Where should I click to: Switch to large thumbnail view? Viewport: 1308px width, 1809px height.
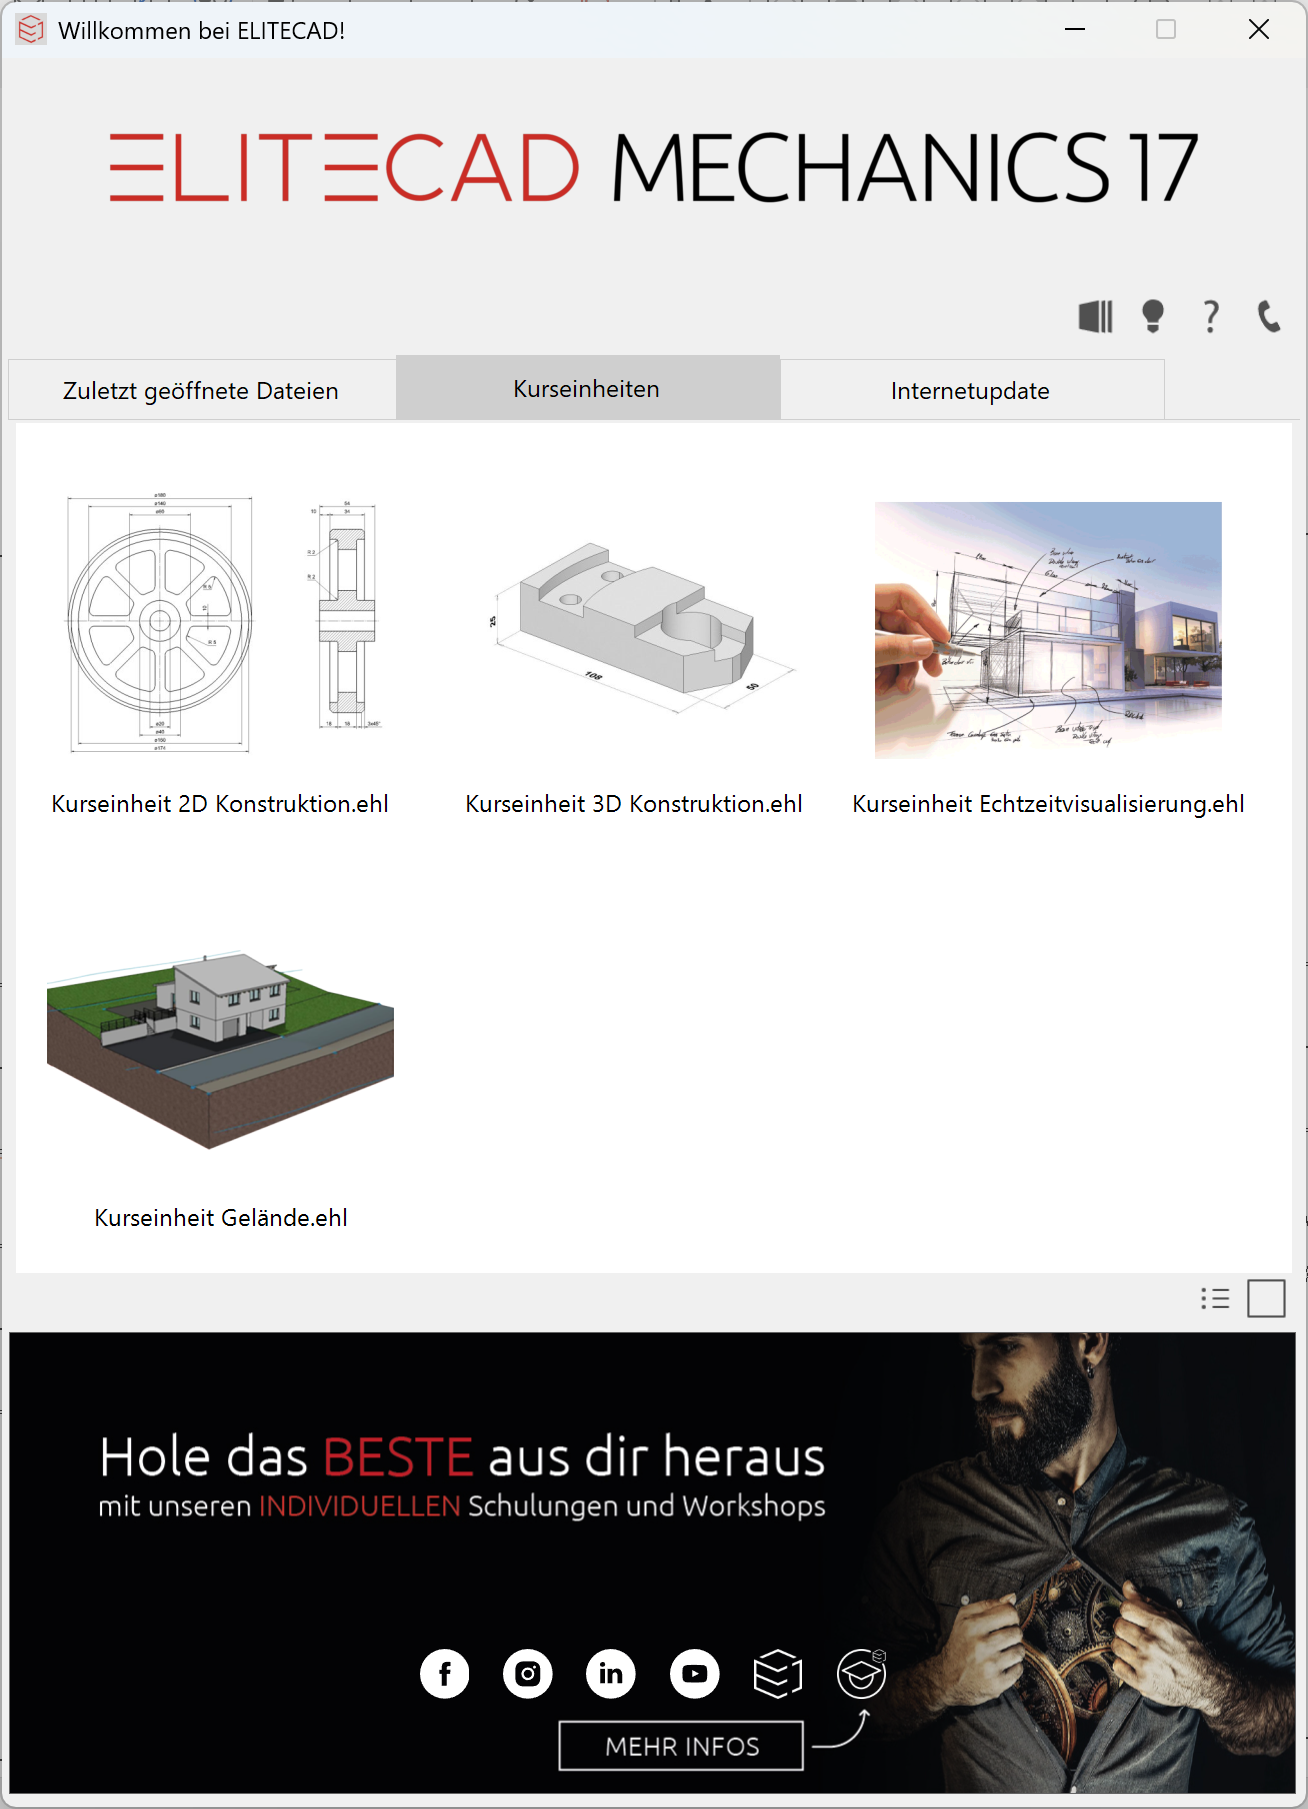tap(1266, 1299)
